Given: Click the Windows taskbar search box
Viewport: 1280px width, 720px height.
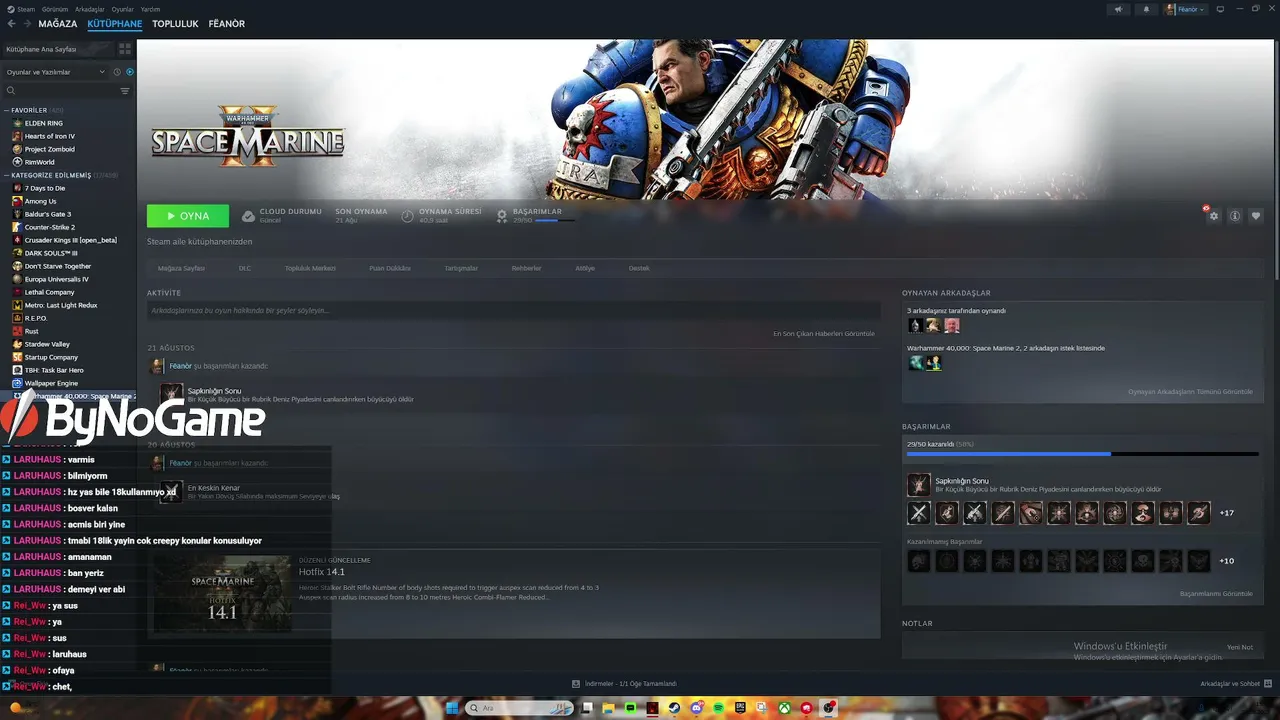Looking at the screenshot, I should (x=520, y=708).
